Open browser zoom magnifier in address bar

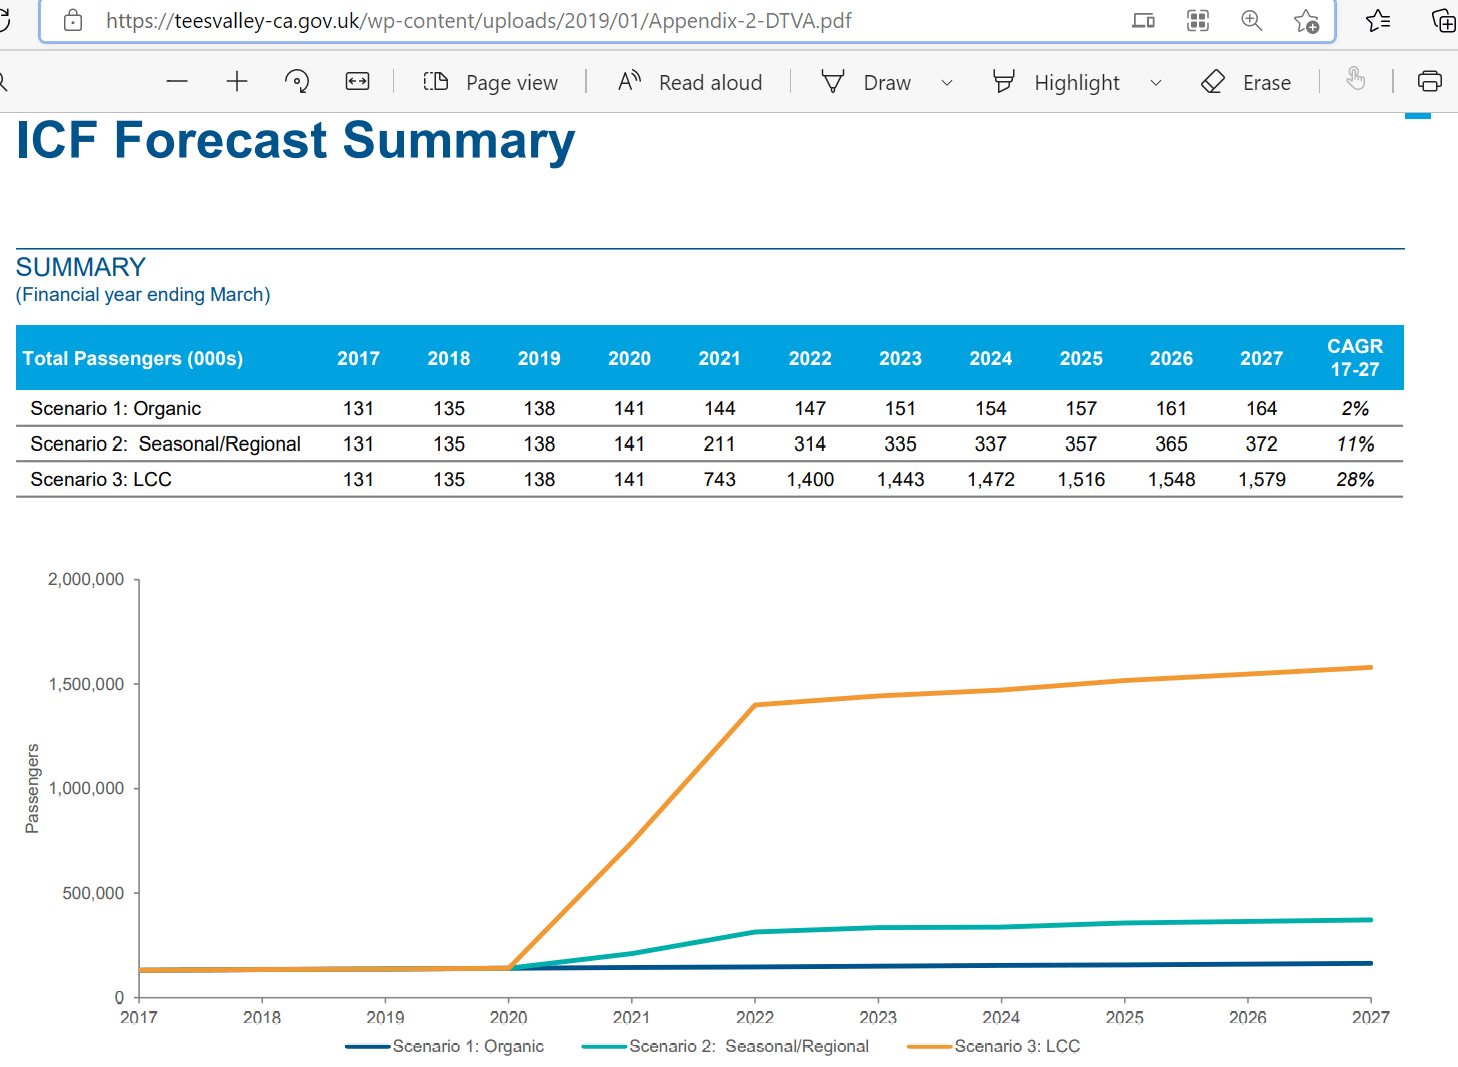click(1252, 21)
